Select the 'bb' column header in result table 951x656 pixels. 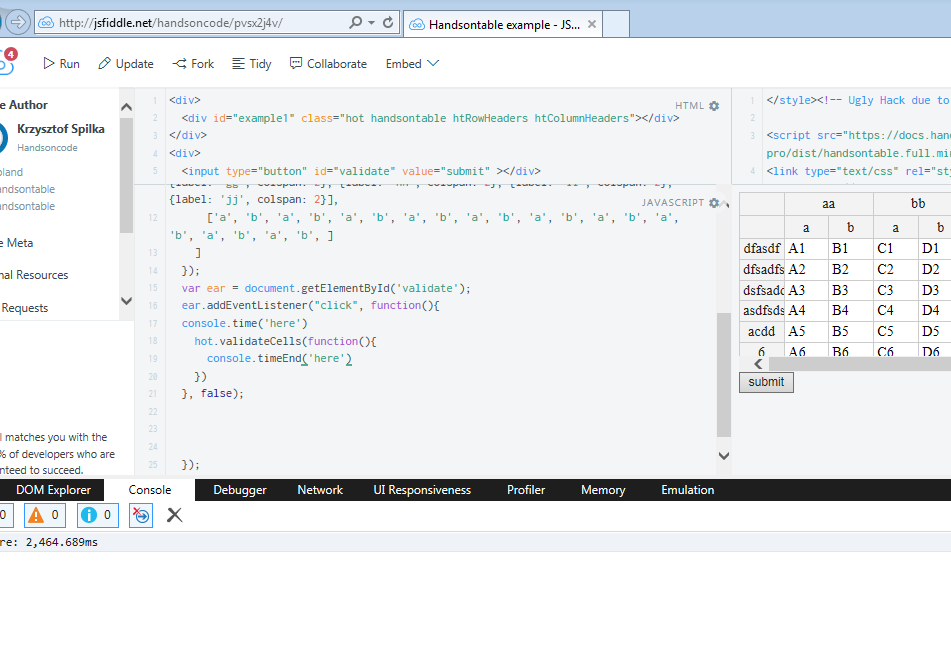click(912, 204)
